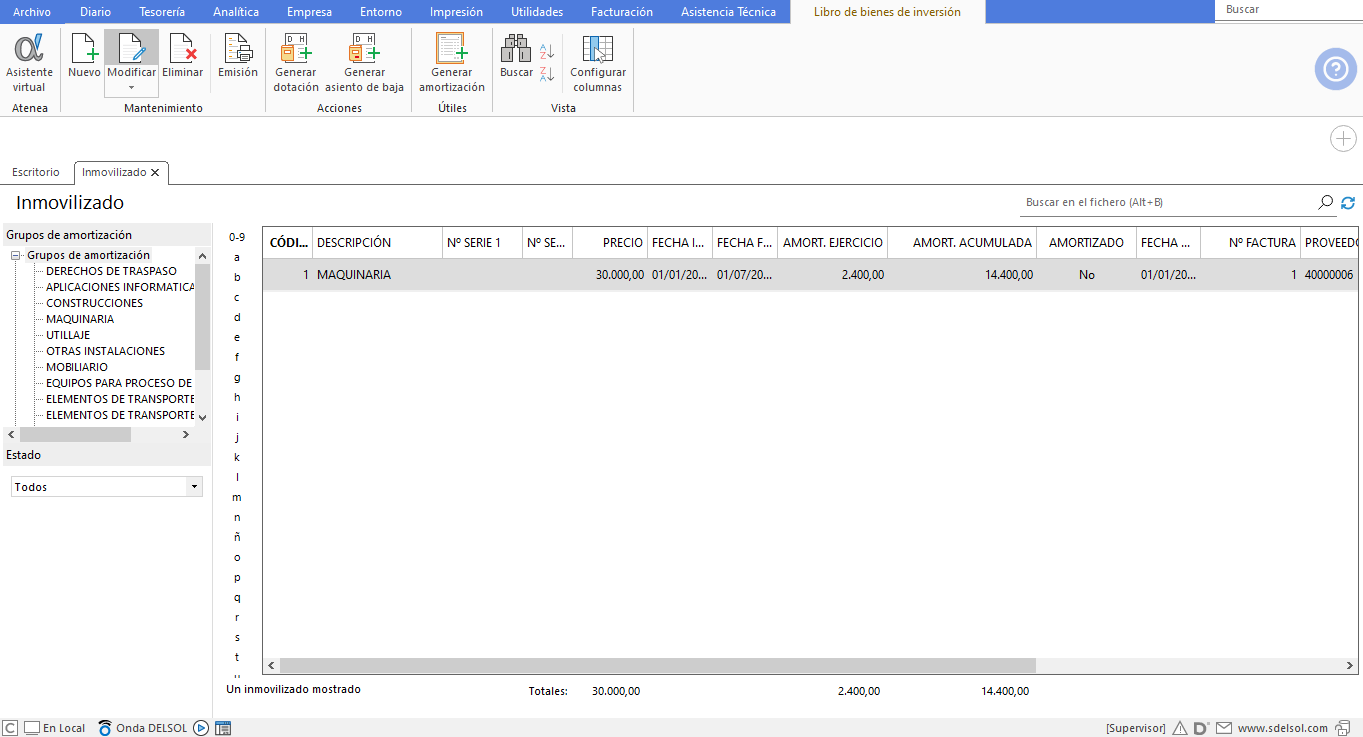This screenshot has height=737, width=1363.
Task: Click the AMORTIZADO column header
Action: pyautogui.click(x=1086, y=243)
